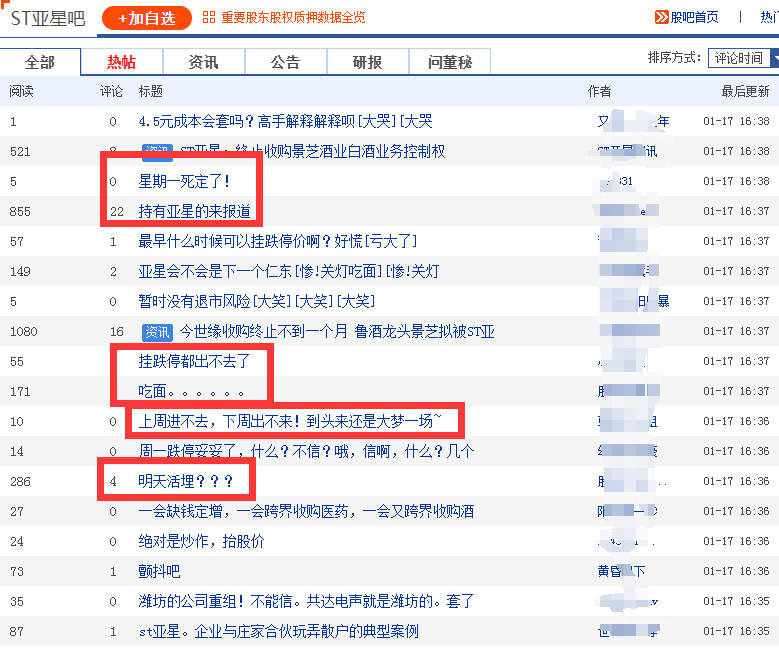Switch to the 问董秘 tab
Viewport: 779px width, 650px height.
tap(450, 62)
